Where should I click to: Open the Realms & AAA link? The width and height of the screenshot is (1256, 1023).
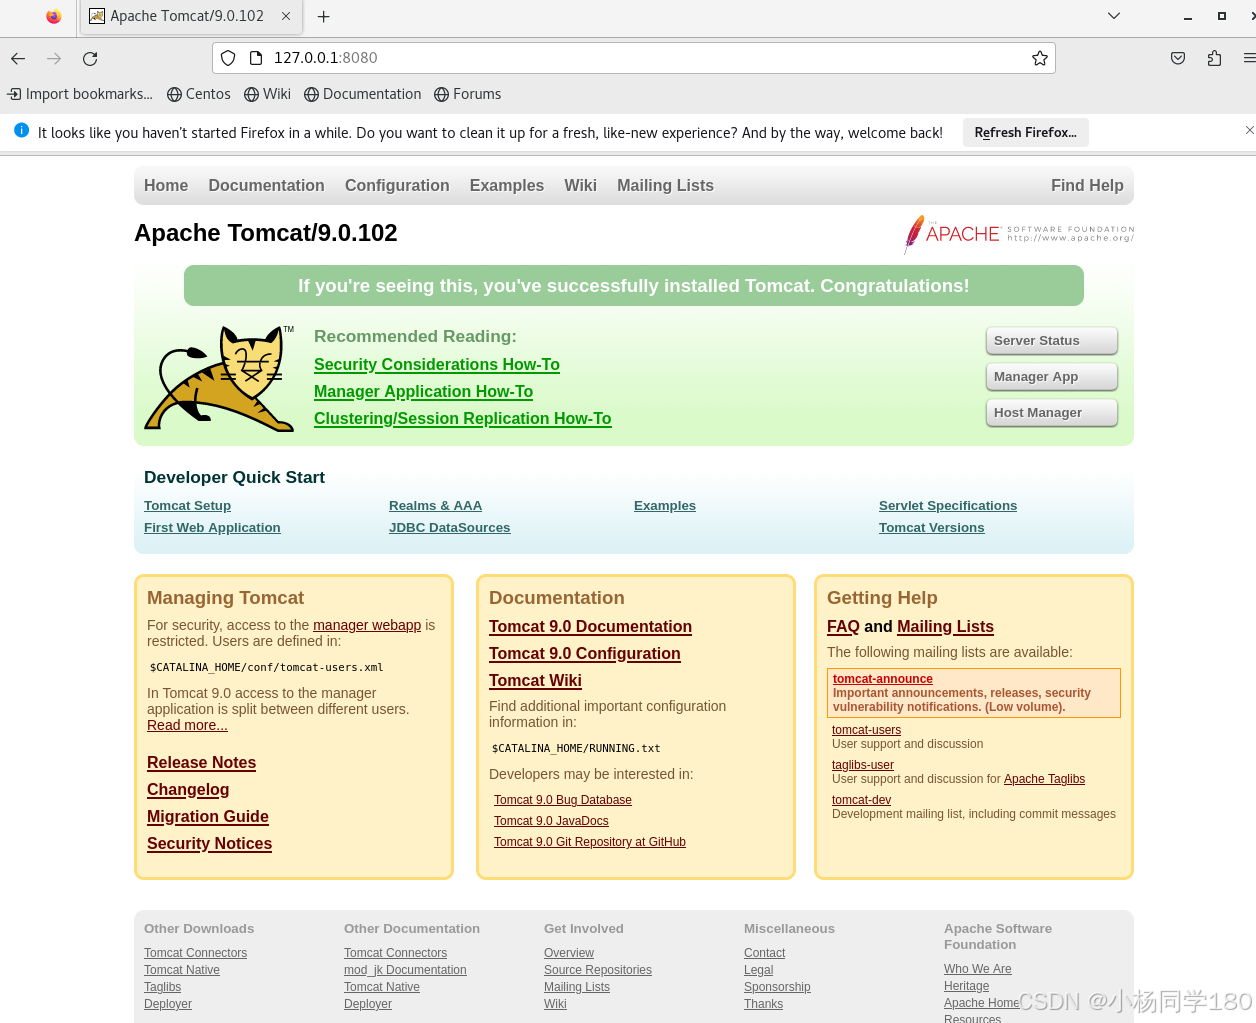[x=435, y=506]
